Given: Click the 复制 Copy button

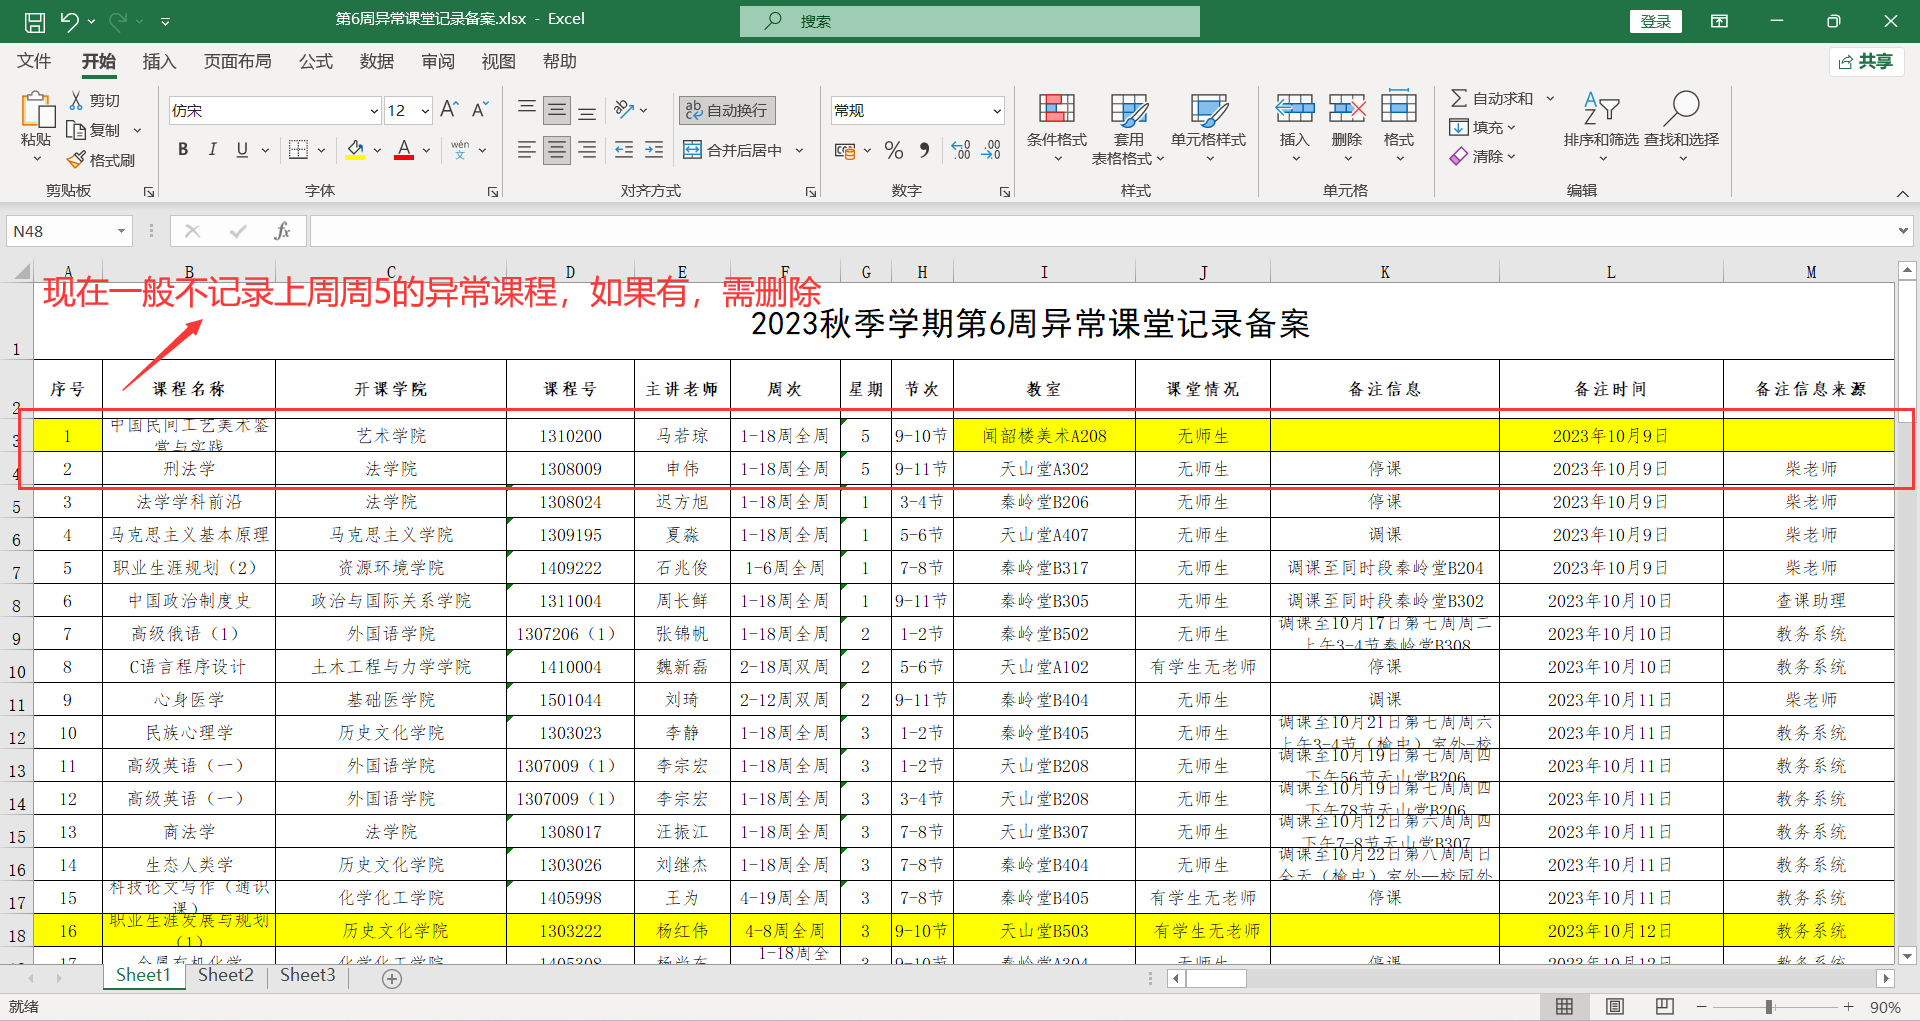Looking at the screenshot, I should tap(93, 130).
